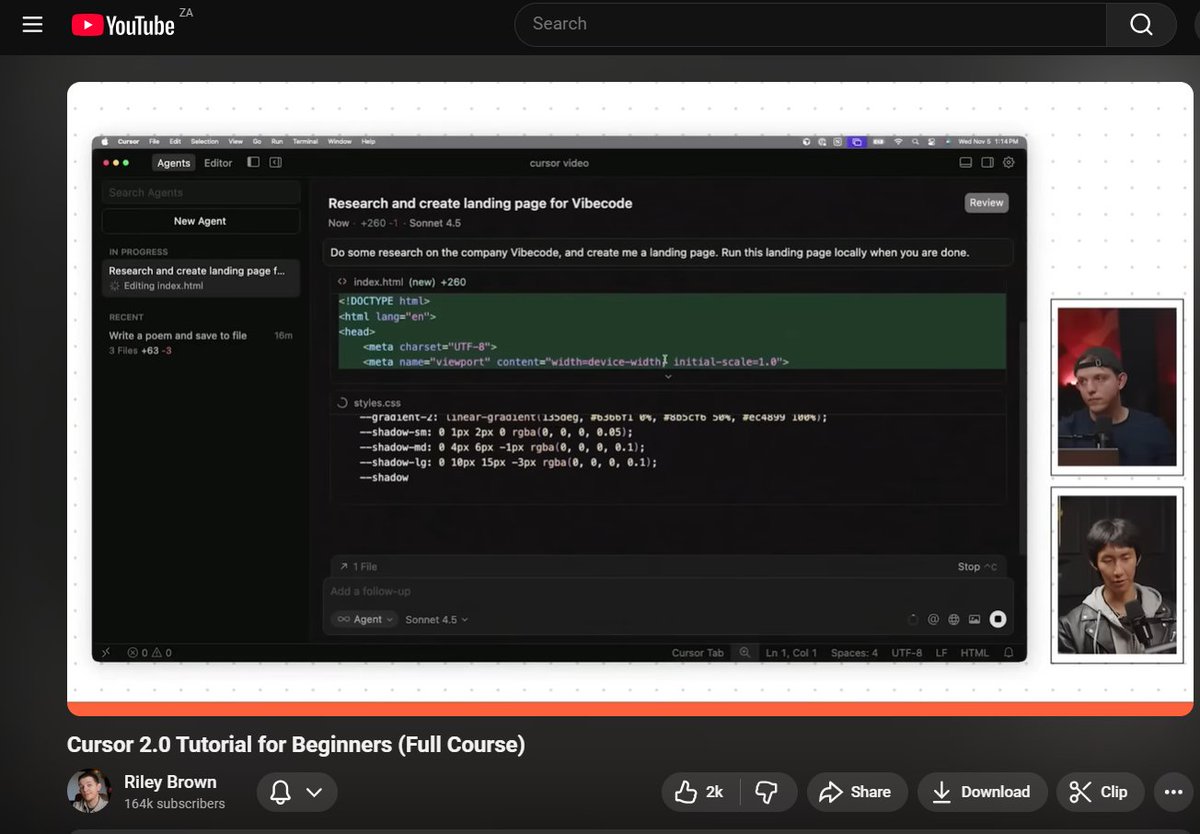This screenshot has height=834, width=1200.
Task: Open the File menu in macOS menu bar
Action: 154,142
